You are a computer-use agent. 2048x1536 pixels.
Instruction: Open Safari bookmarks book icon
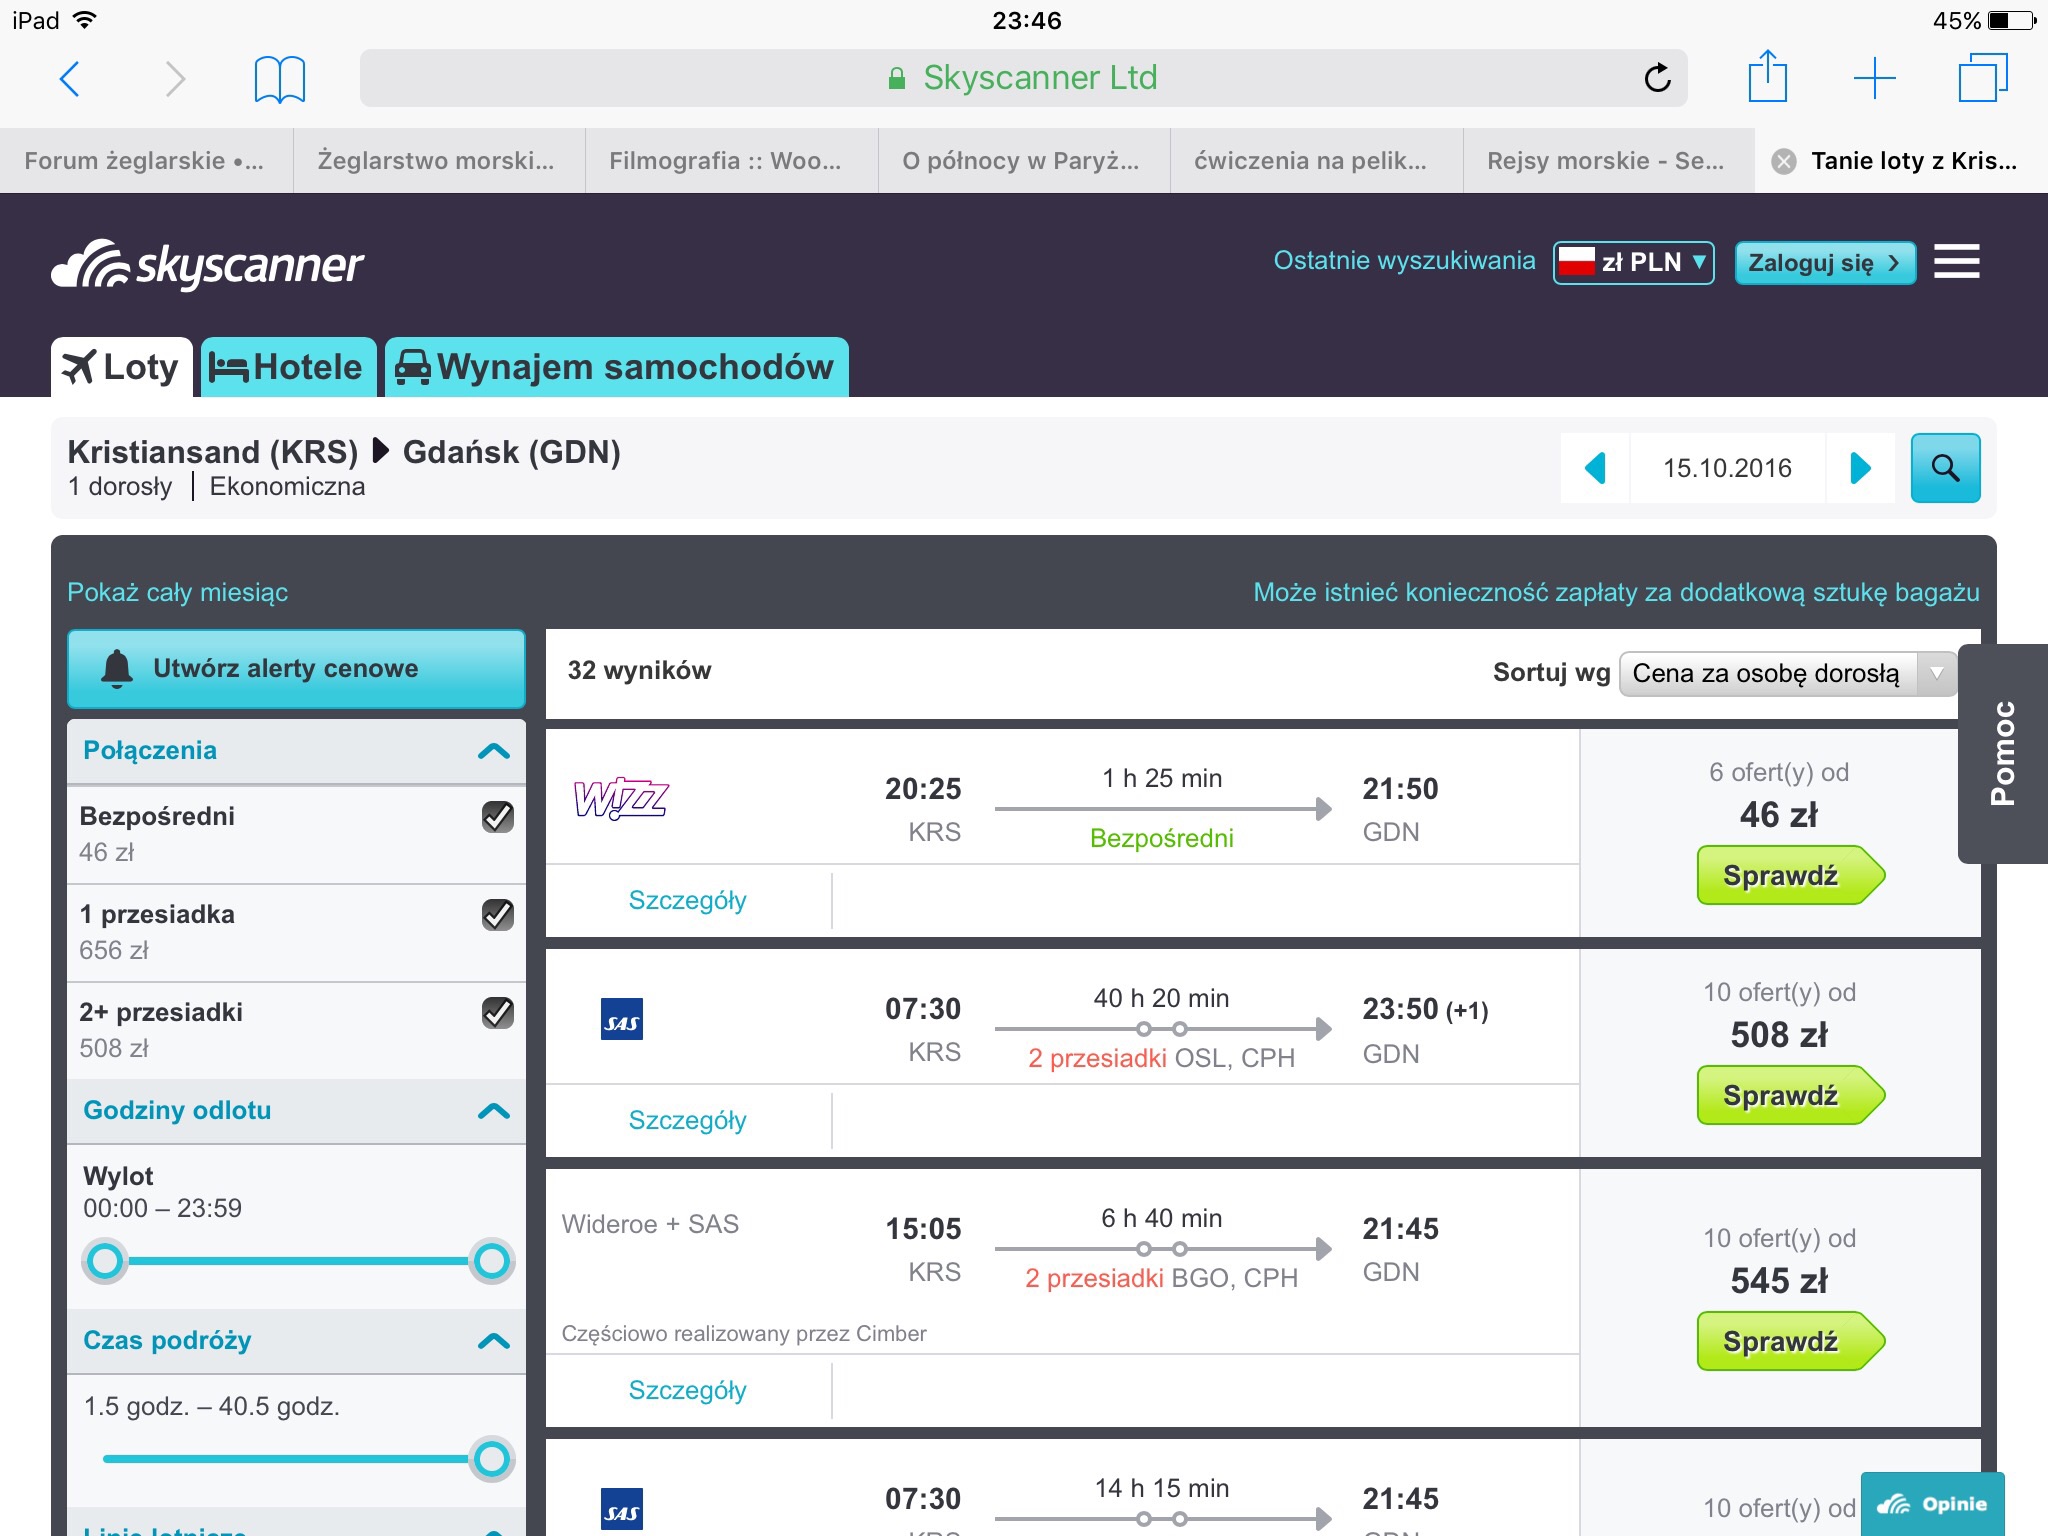coord(279,79)
